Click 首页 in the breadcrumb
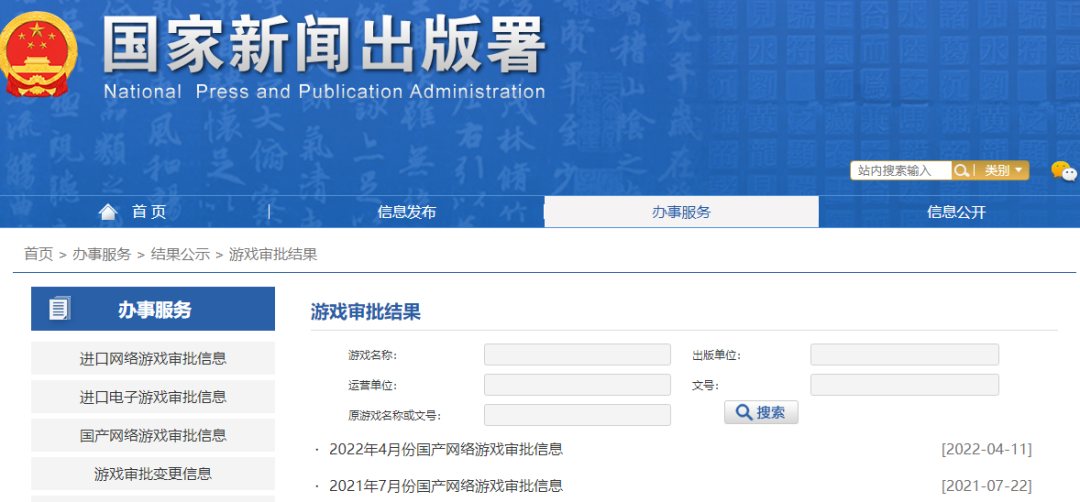Image resolution: width=1080 pixels, height=502 pixels. pyautogui.click(x=39, y=254)
